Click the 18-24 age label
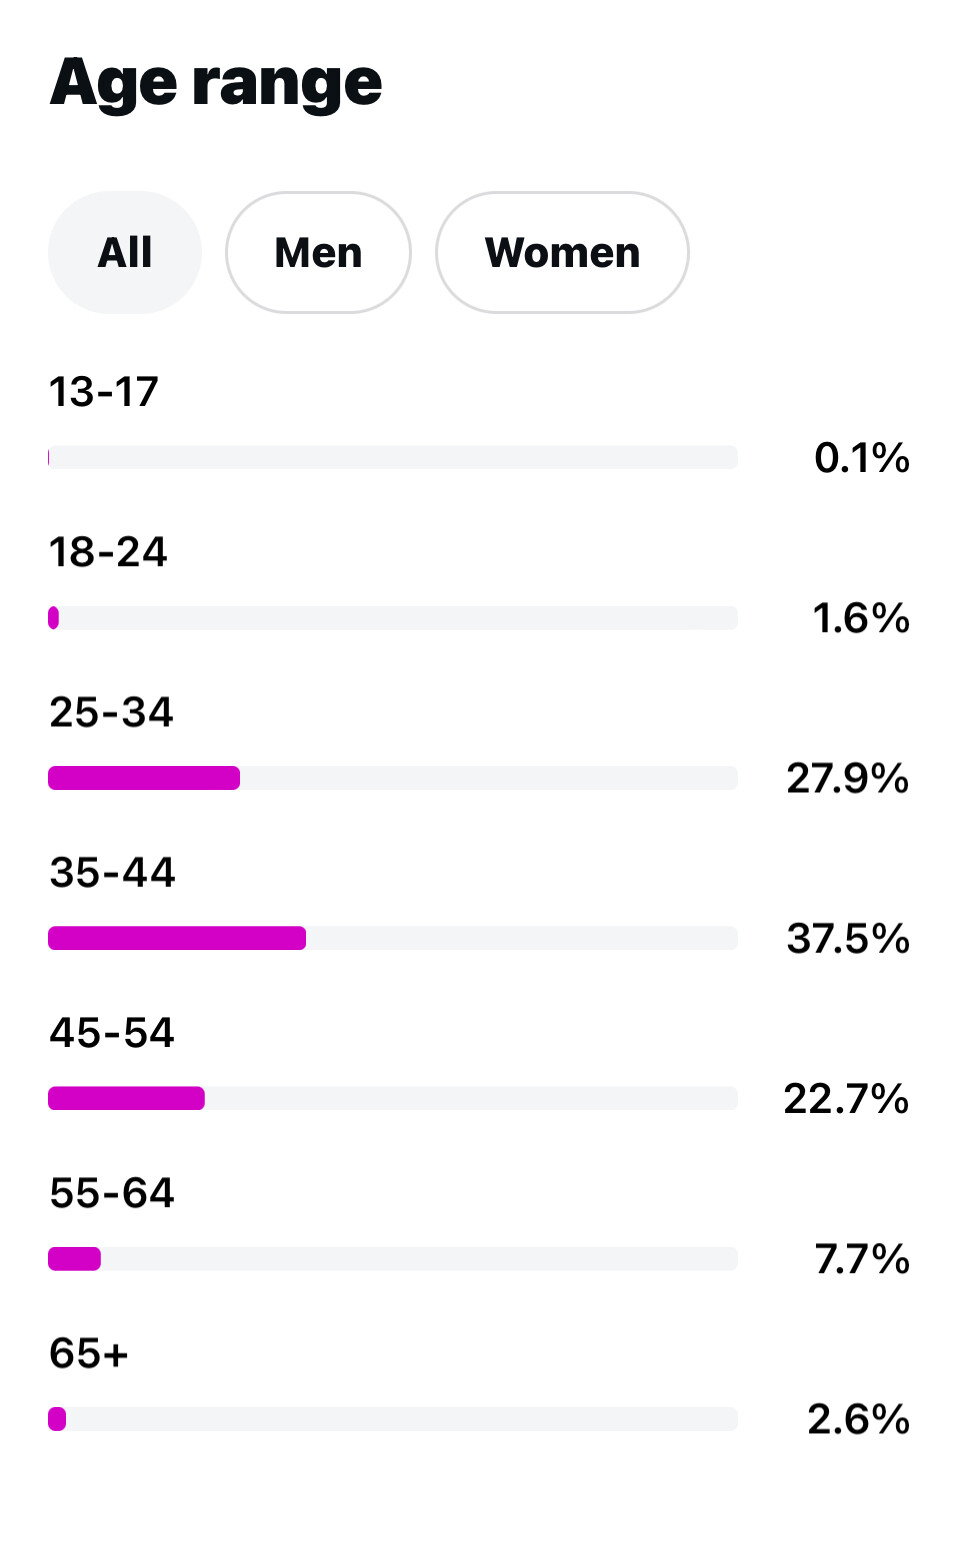This screenshot has height=1551, width=960. [108, 552]
